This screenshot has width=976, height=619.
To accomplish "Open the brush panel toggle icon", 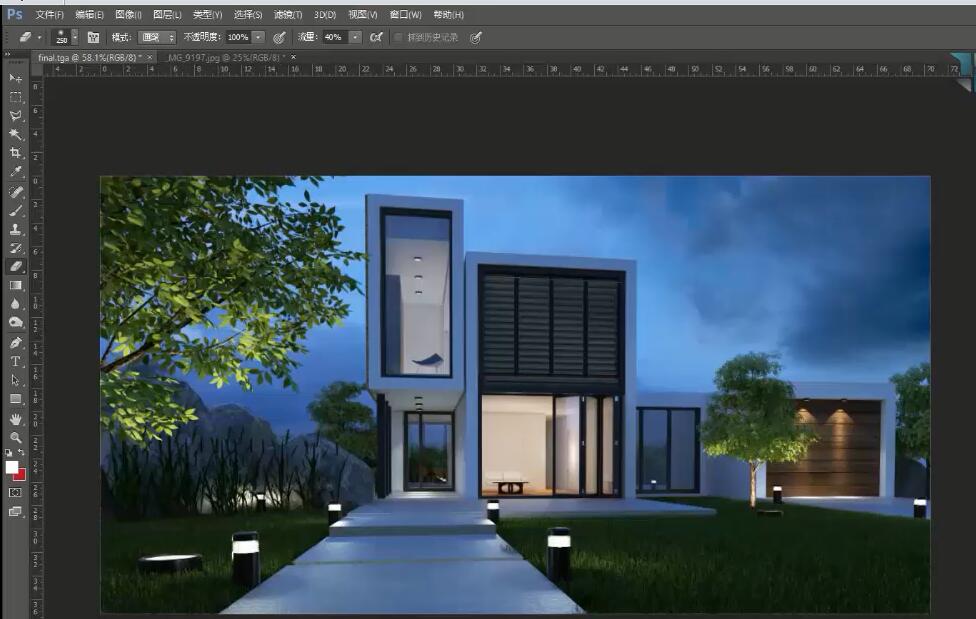I will pyautogui.click(x=93, y=37).
